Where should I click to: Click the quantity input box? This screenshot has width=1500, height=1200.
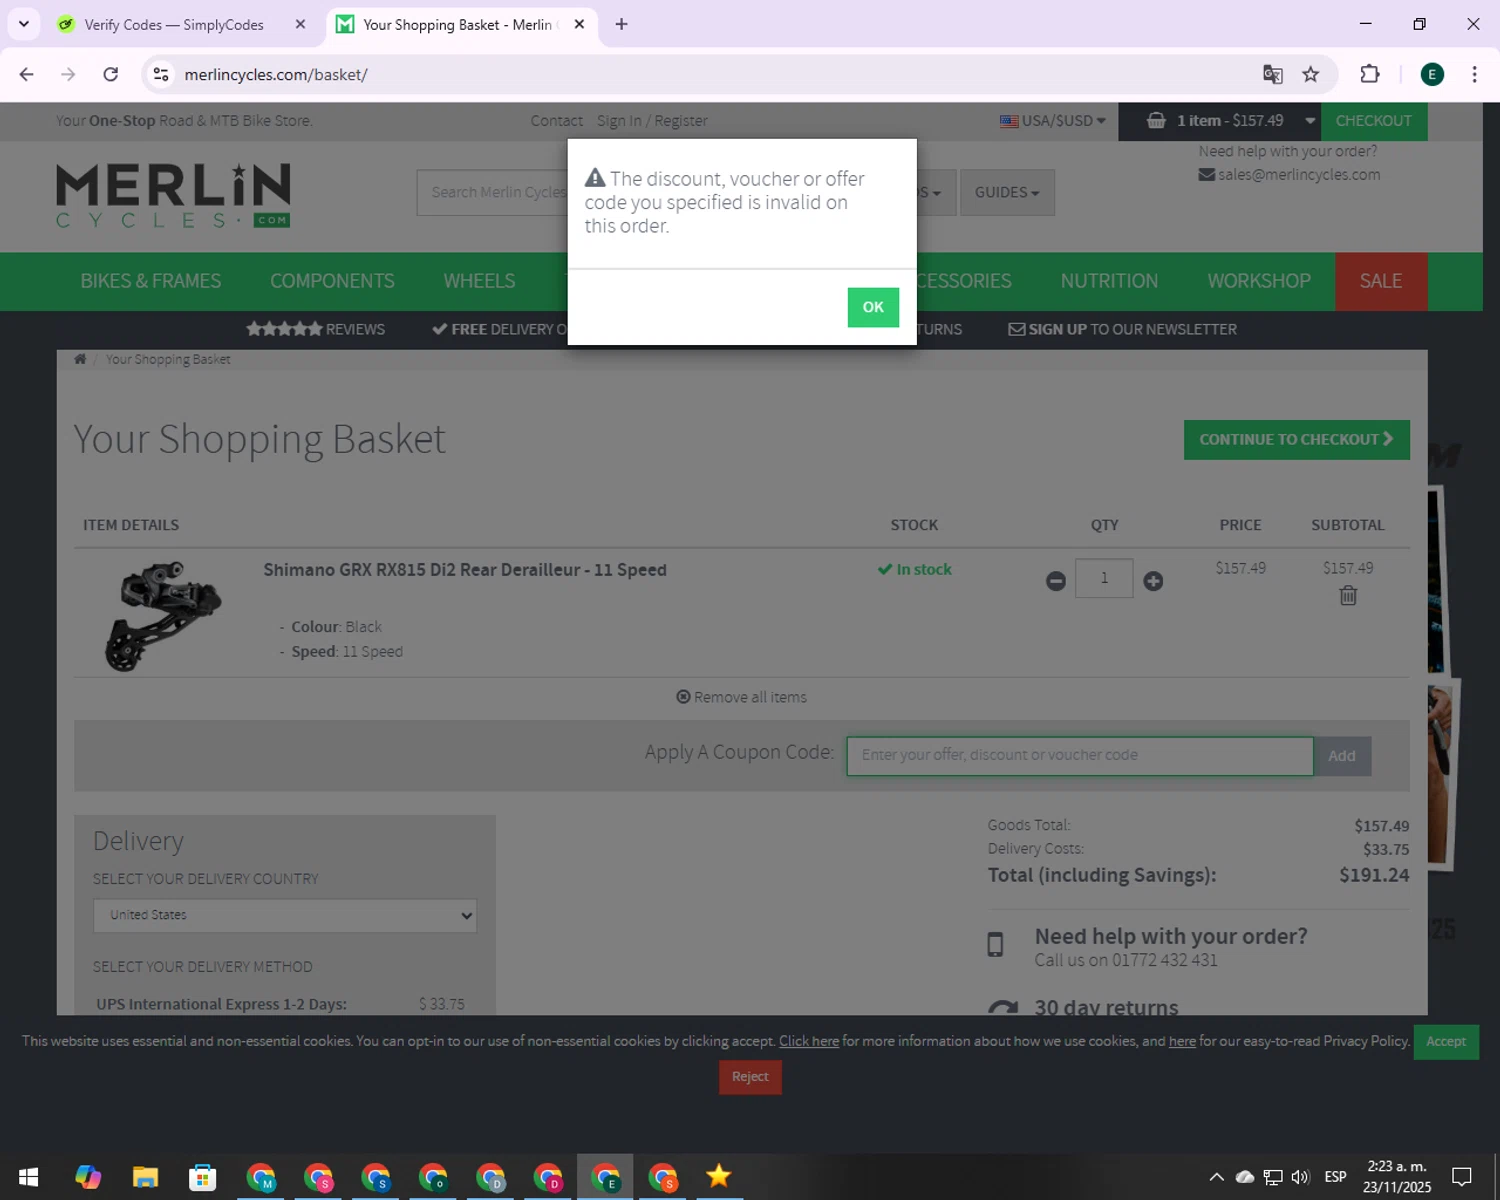tap(1104, 578)
